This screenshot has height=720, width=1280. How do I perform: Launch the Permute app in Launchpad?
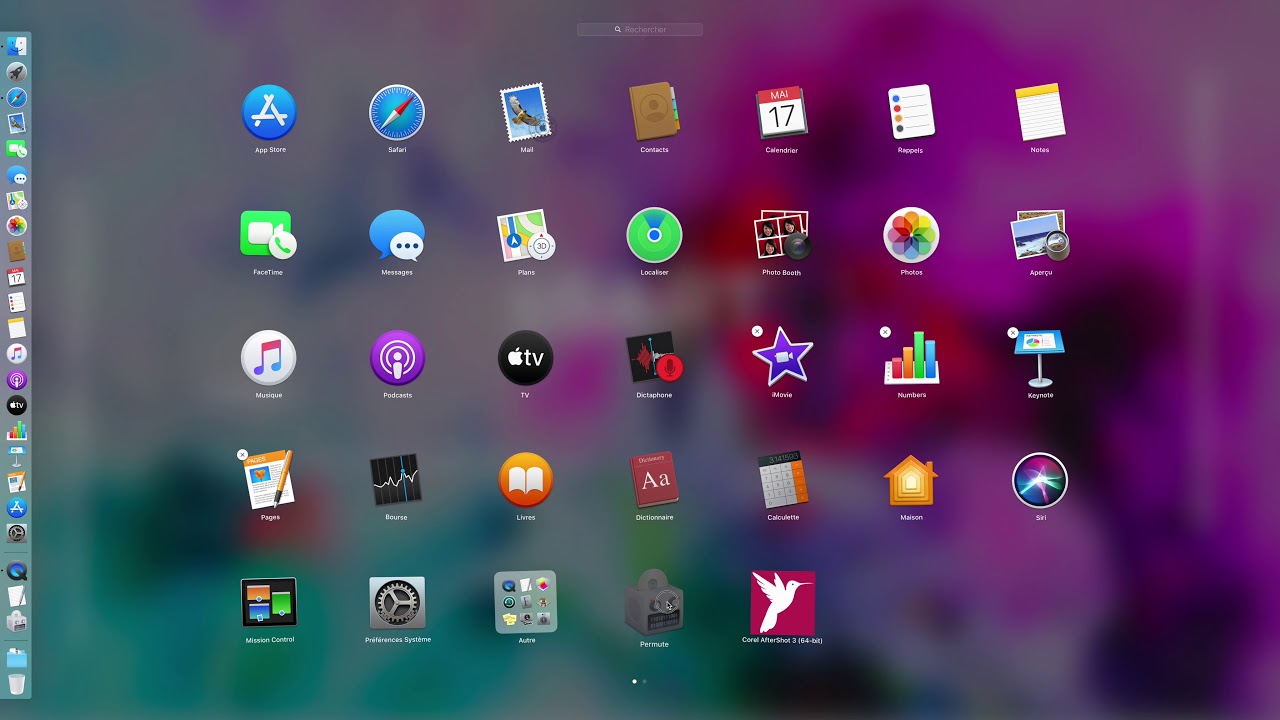point(654,603)
